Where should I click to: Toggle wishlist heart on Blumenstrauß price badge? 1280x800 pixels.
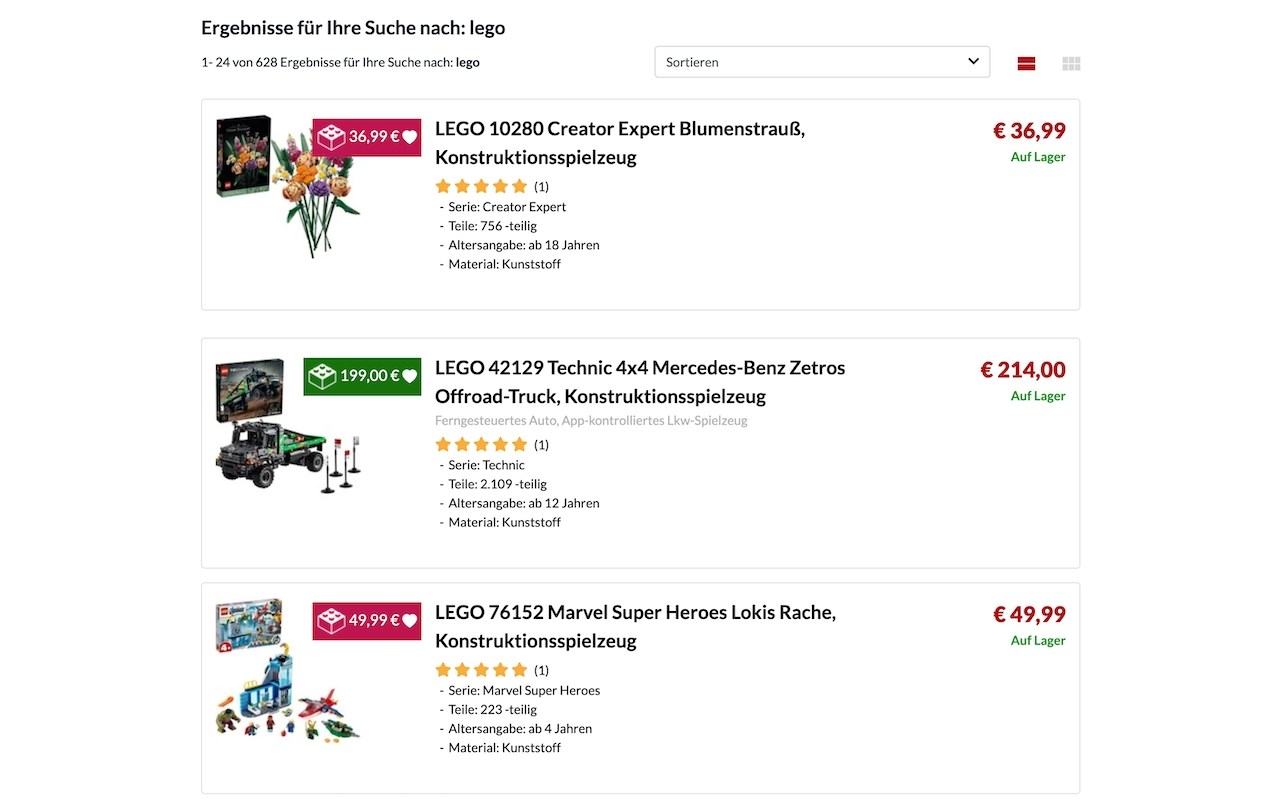409,137
